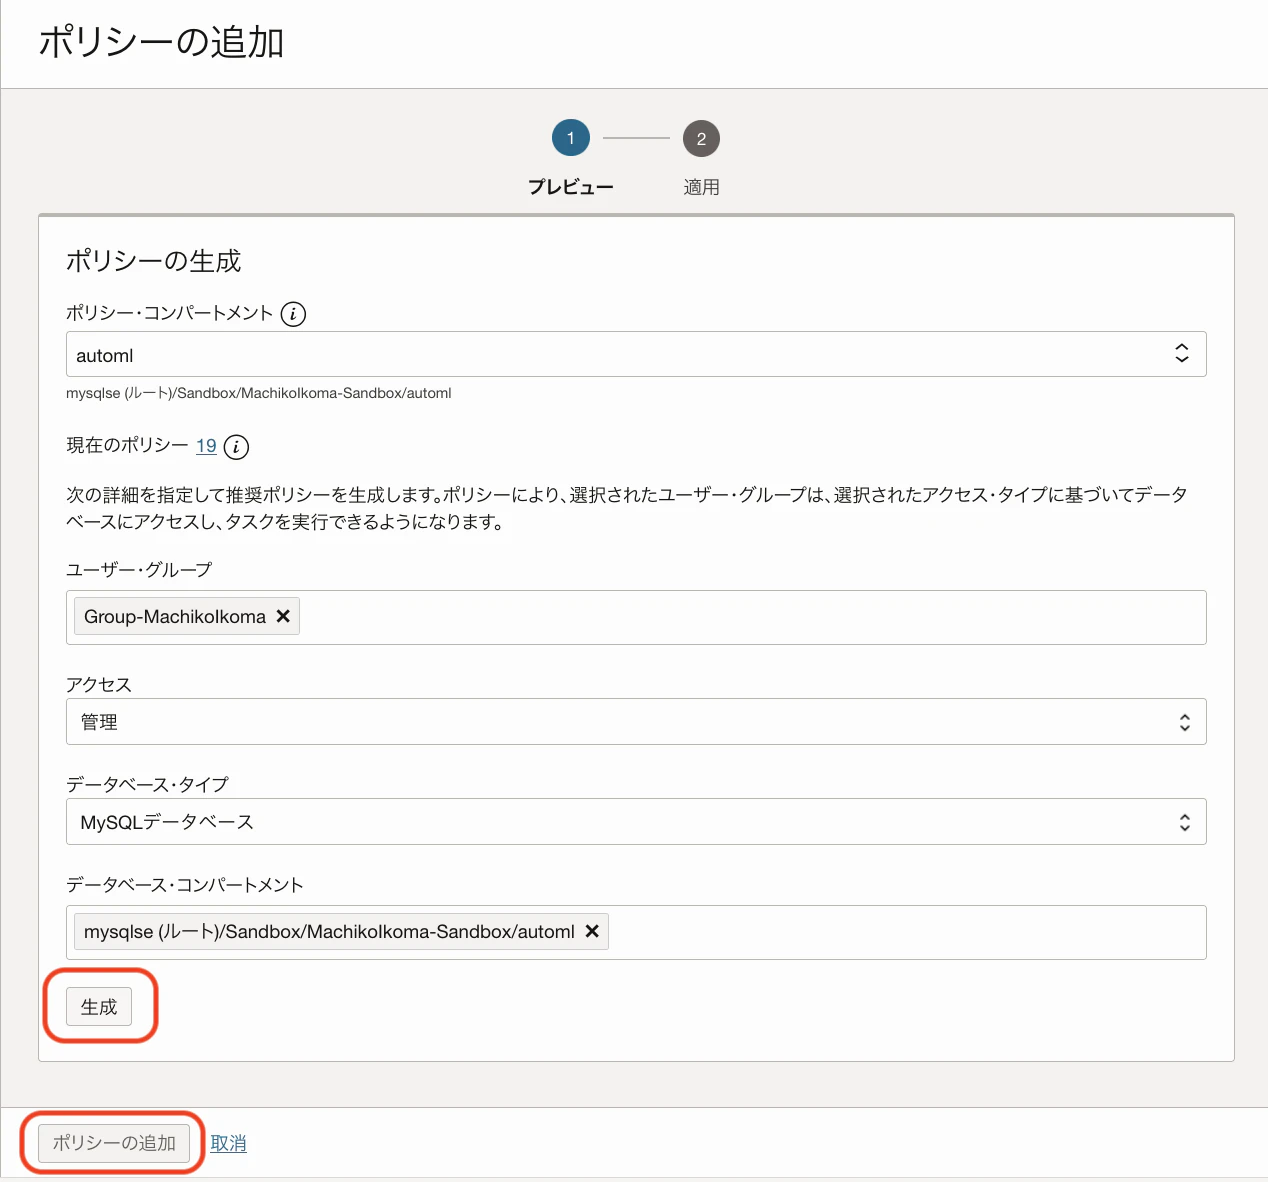Screen dimensions: 1268x1182
Task: Remove the mysqlse automl compartment tag
Action: tap(592, 931)
